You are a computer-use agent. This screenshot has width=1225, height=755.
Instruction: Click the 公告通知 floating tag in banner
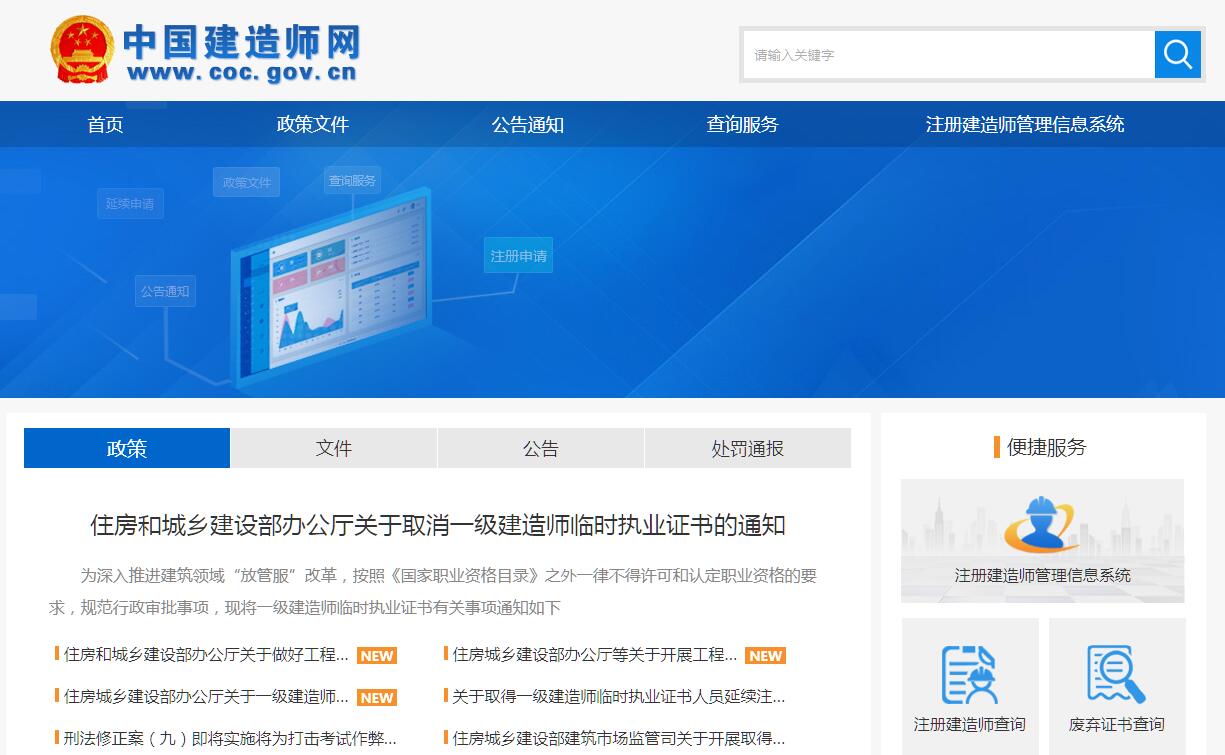[164, 292]
